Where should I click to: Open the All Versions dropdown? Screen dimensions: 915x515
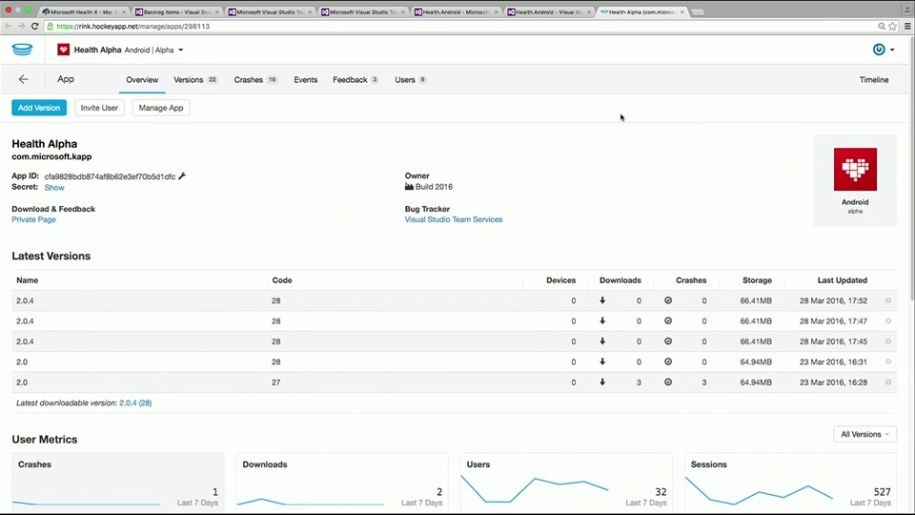pos(865,434)
